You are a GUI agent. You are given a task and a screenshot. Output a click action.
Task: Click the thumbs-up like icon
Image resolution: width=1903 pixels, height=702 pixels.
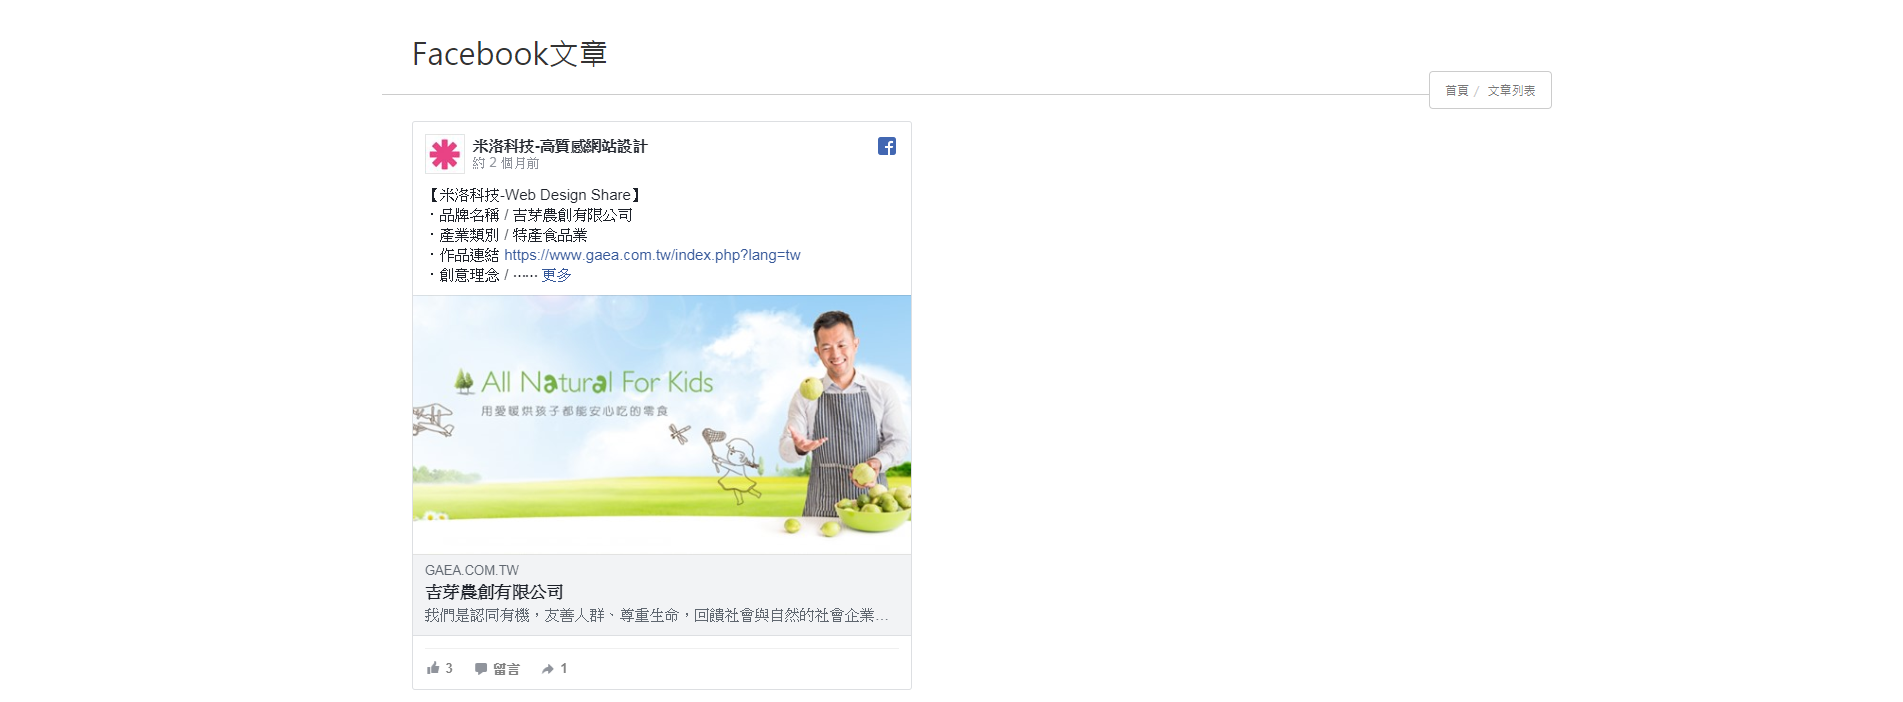coord(433,668)
